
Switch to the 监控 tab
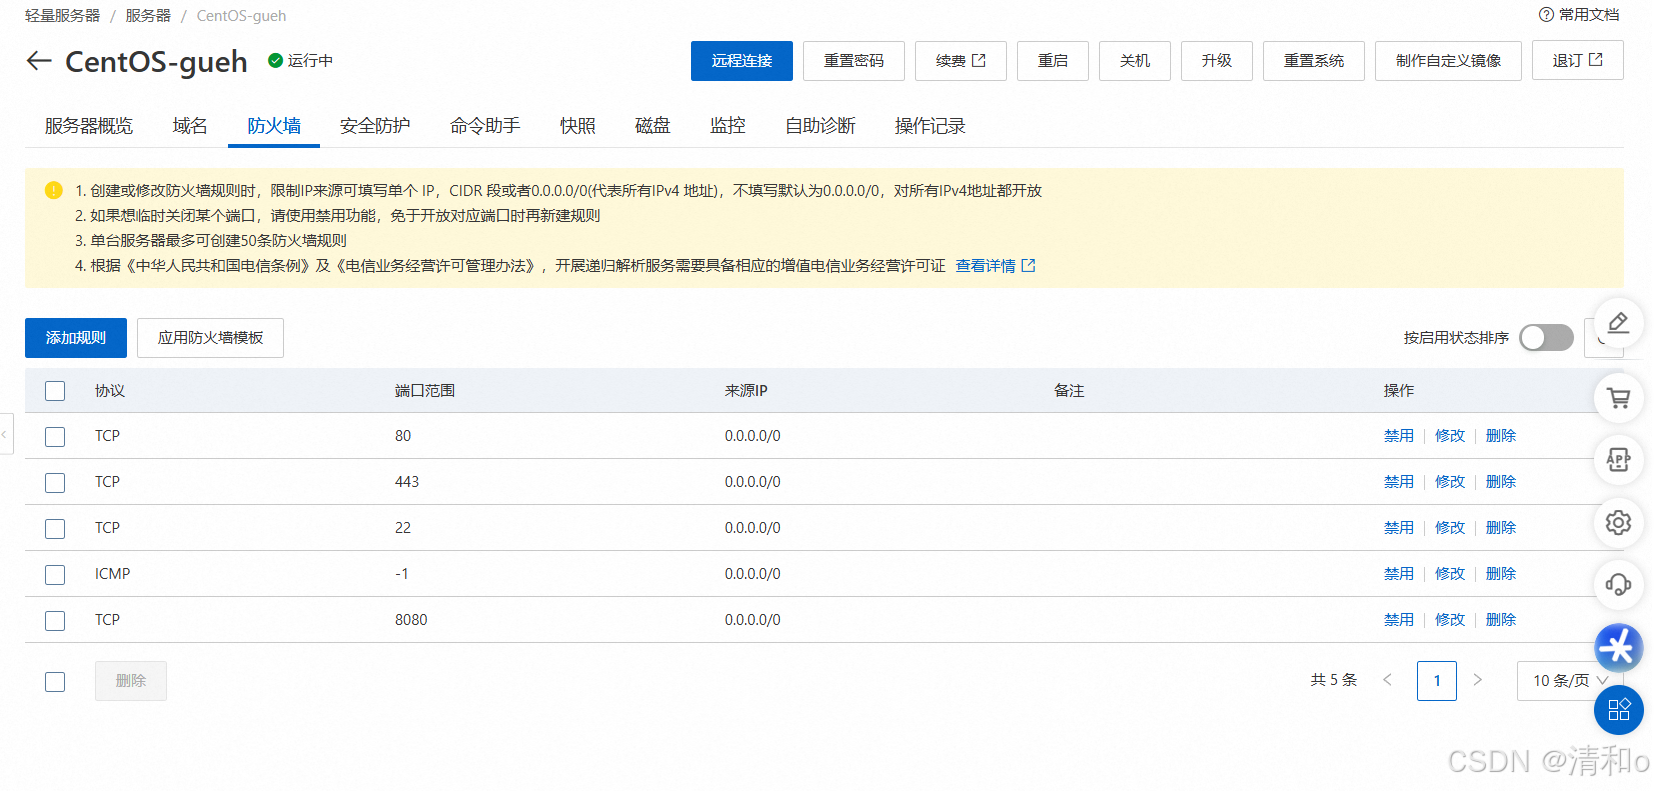[728, 126]
